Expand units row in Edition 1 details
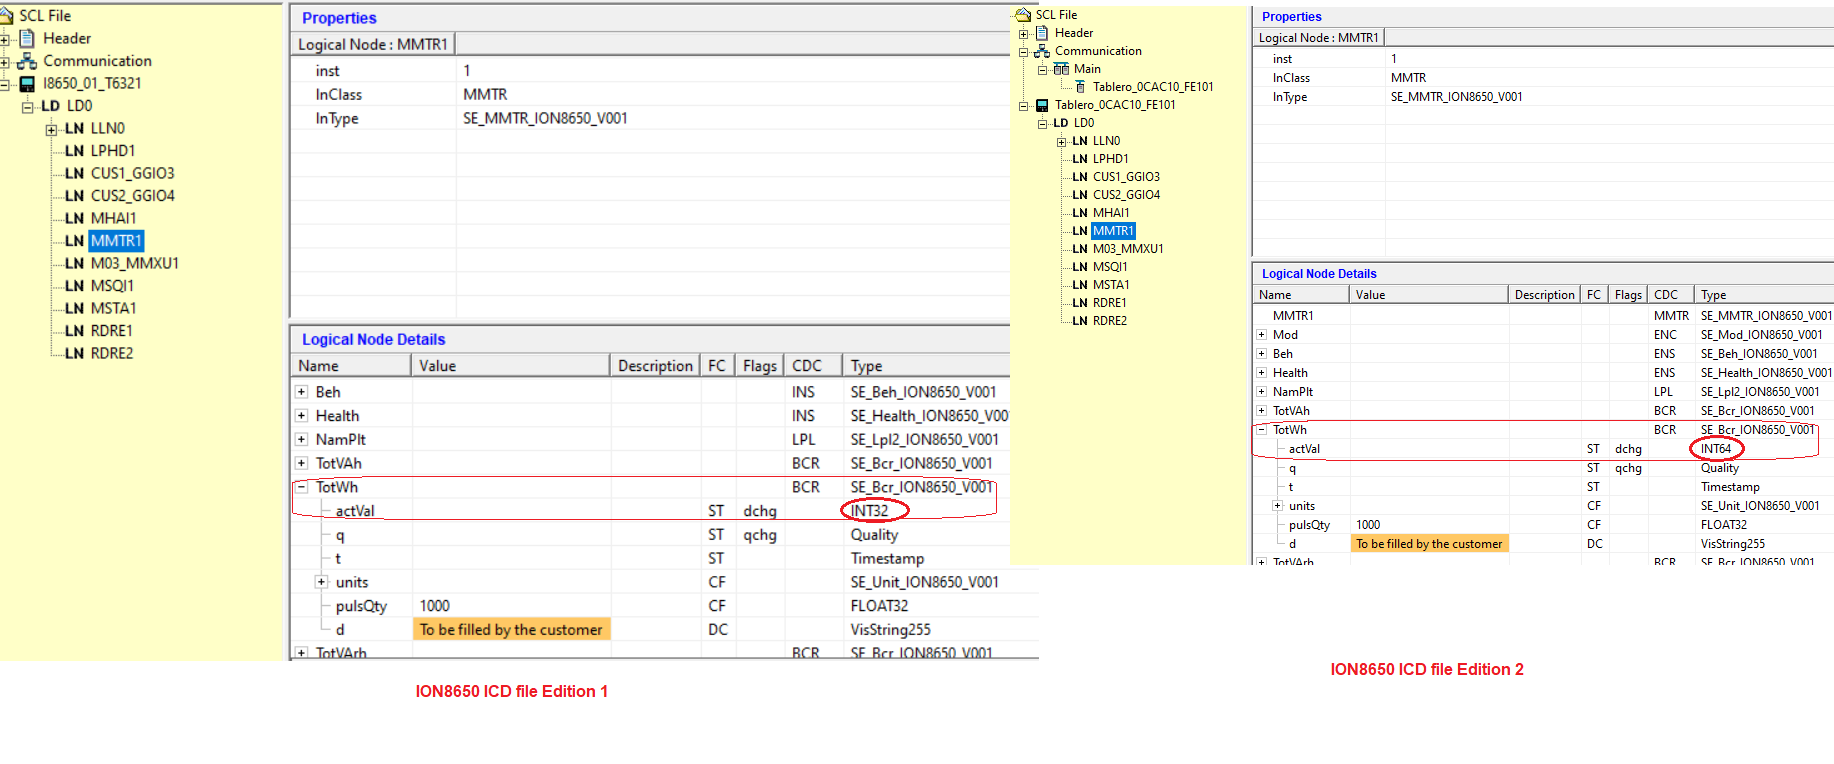The height and width of the screenshot is (764, 1834). click(x=321, y=582)
